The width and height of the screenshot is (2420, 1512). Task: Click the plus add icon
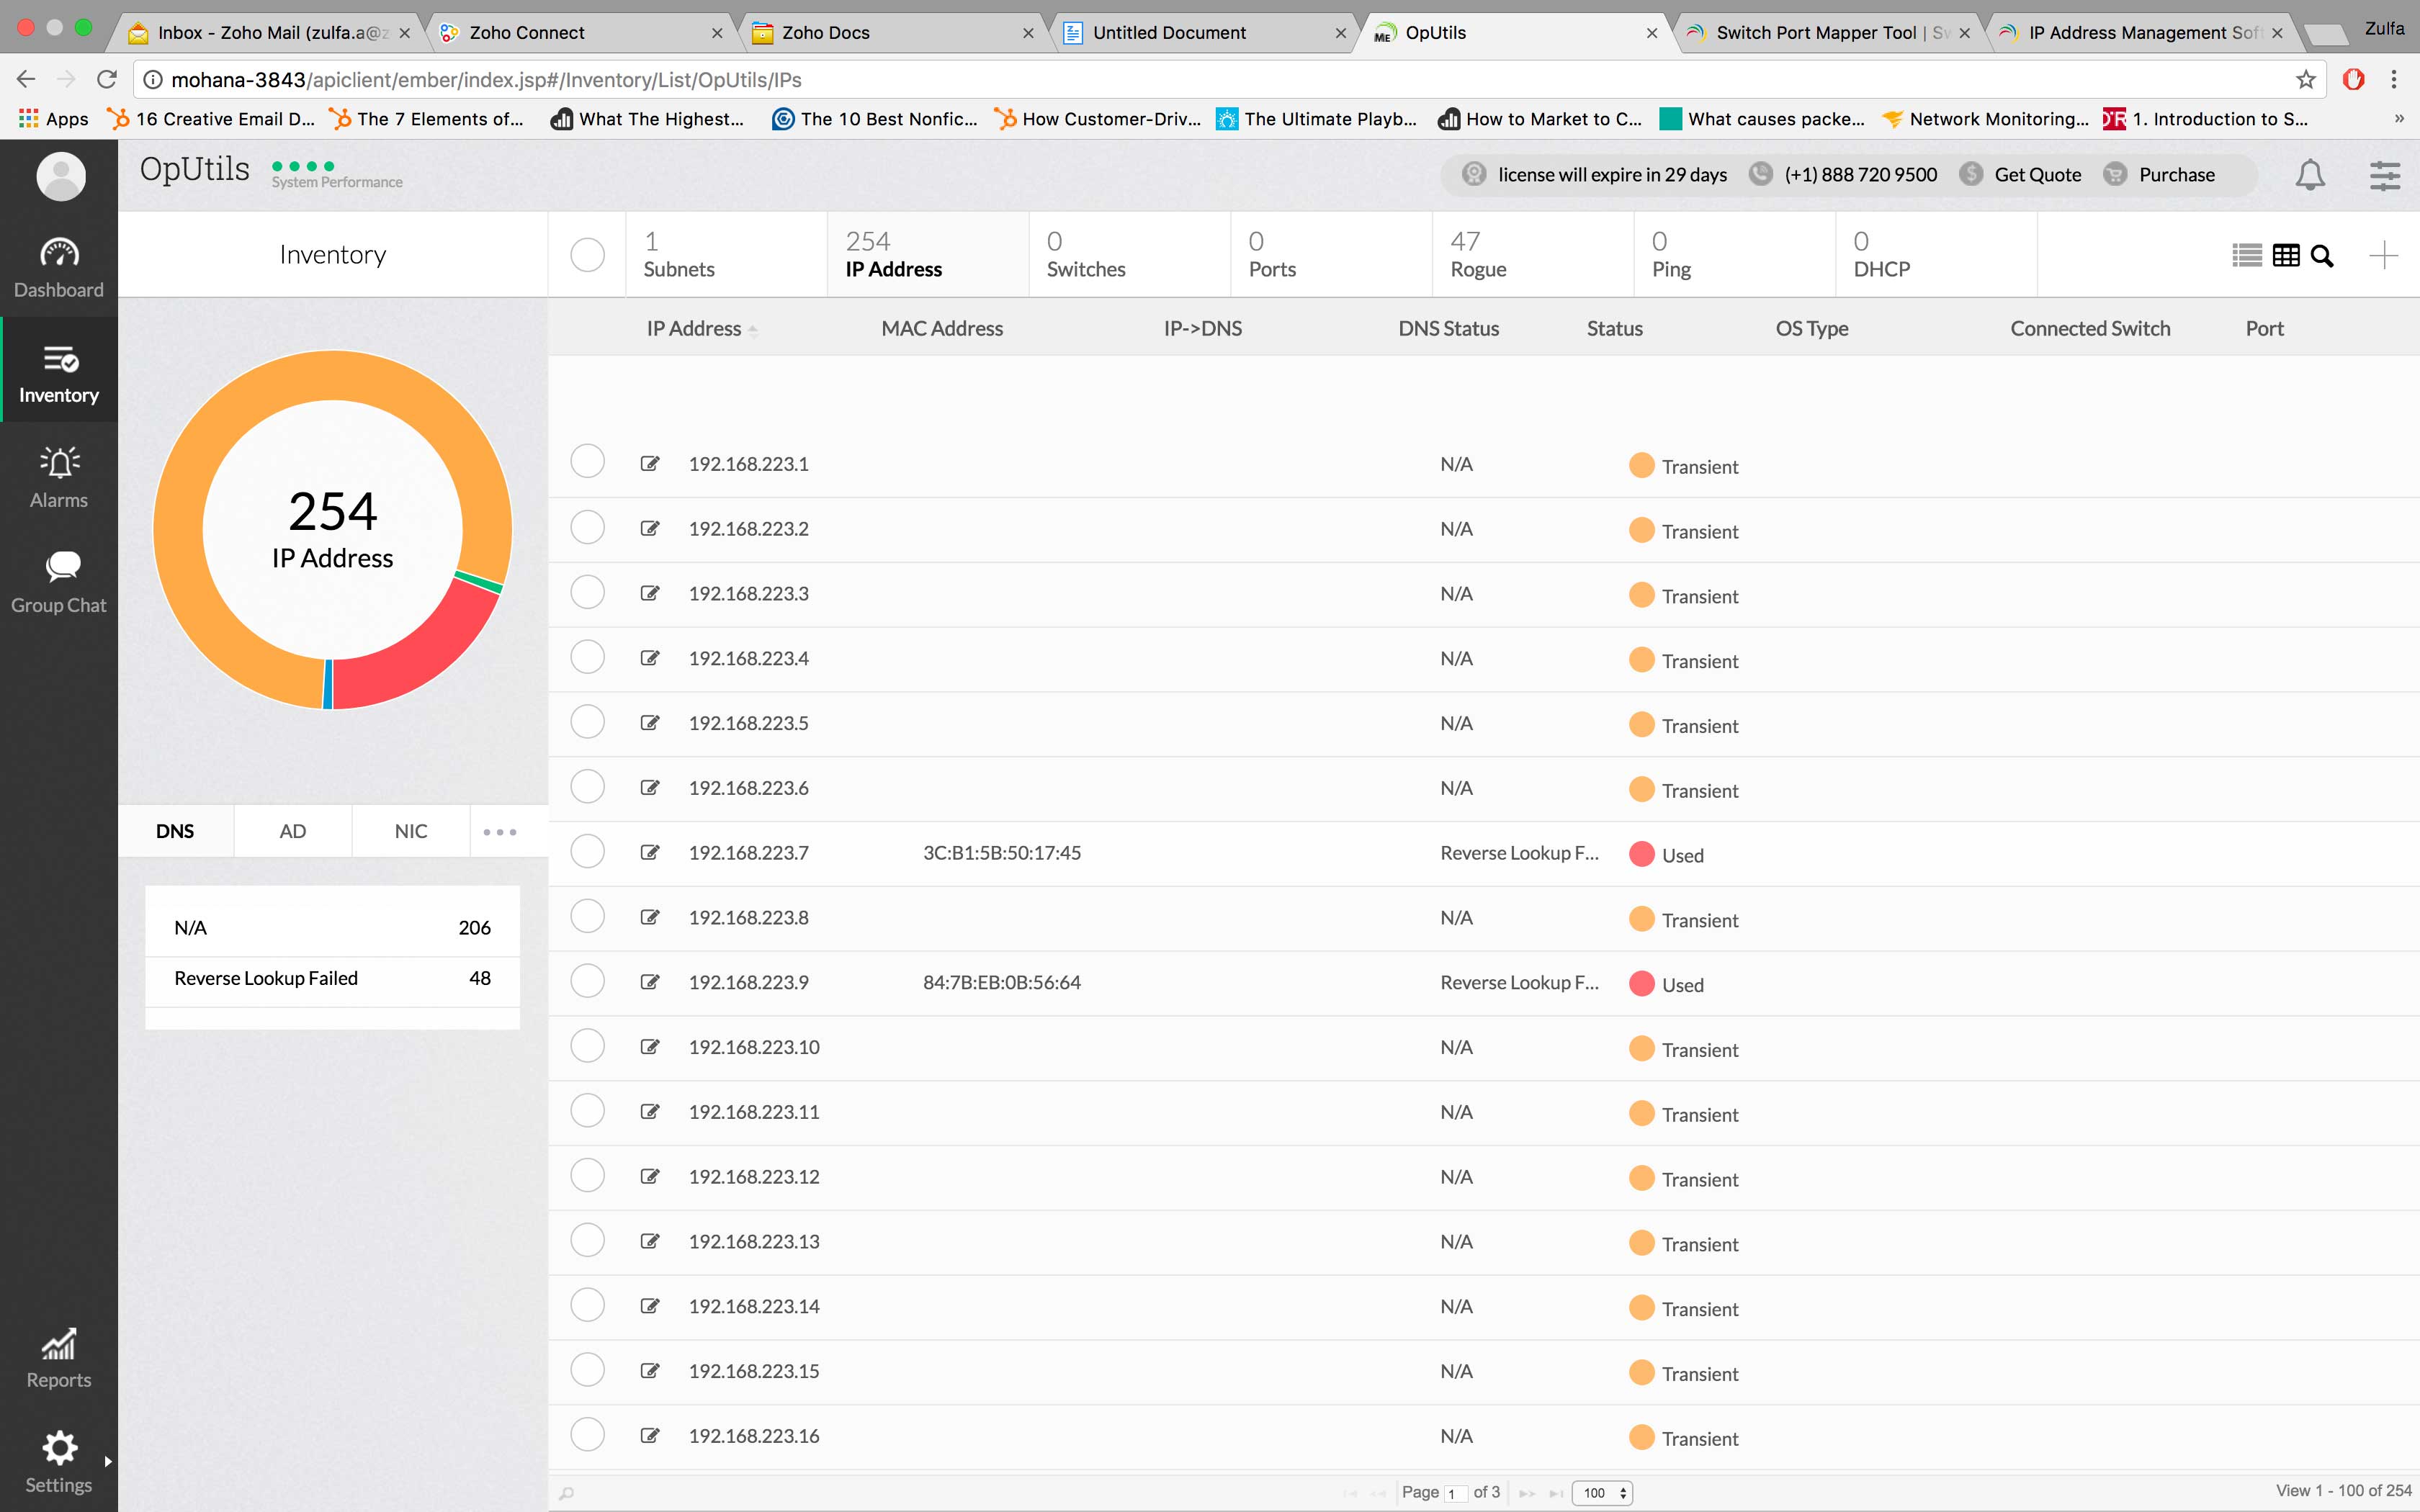point(2383,255)
